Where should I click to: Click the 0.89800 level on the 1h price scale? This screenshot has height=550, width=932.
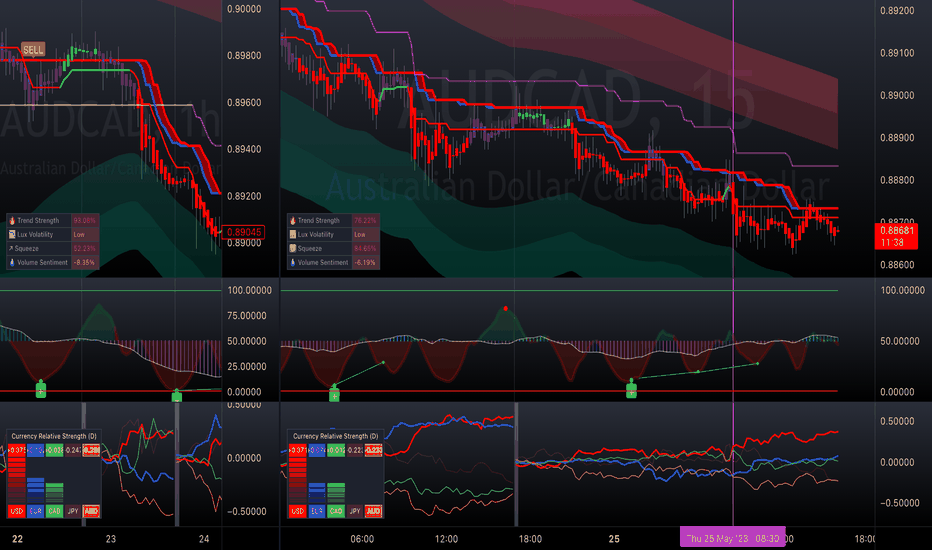pyautogui.click(x=244, y=55)
